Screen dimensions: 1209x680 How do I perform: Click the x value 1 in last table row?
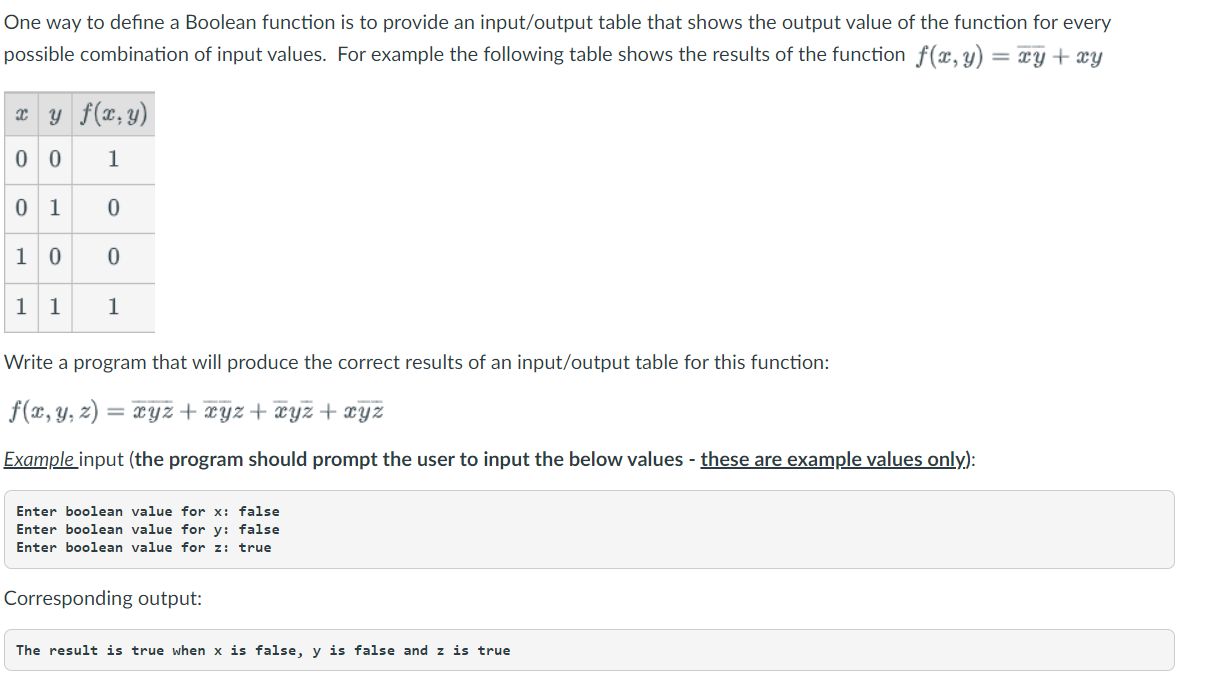click(x=21, y=307)
